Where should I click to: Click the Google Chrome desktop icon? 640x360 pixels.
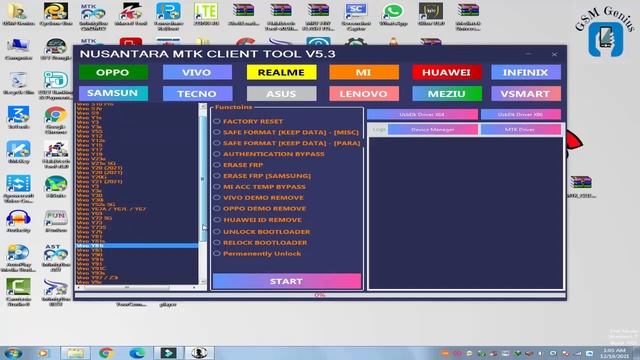pos(56,120)
